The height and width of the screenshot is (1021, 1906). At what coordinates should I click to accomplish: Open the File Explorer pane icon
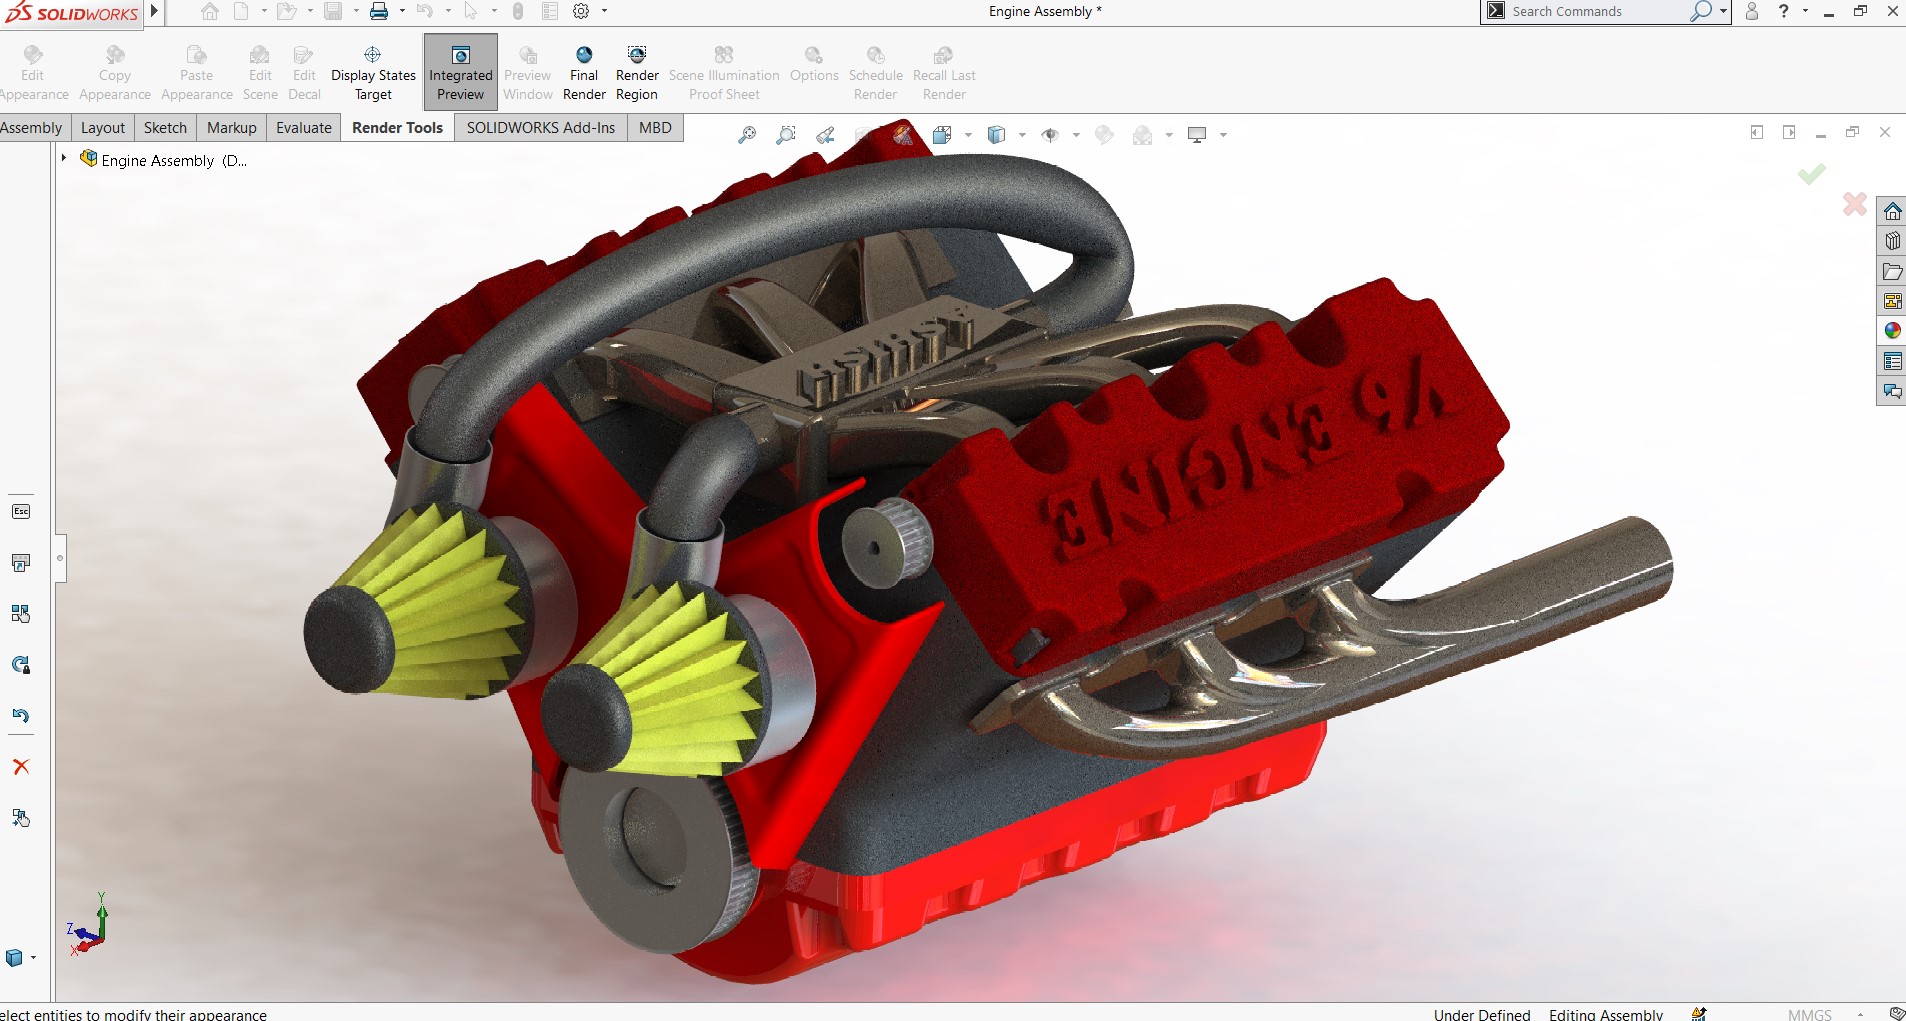pos(1892,271)
